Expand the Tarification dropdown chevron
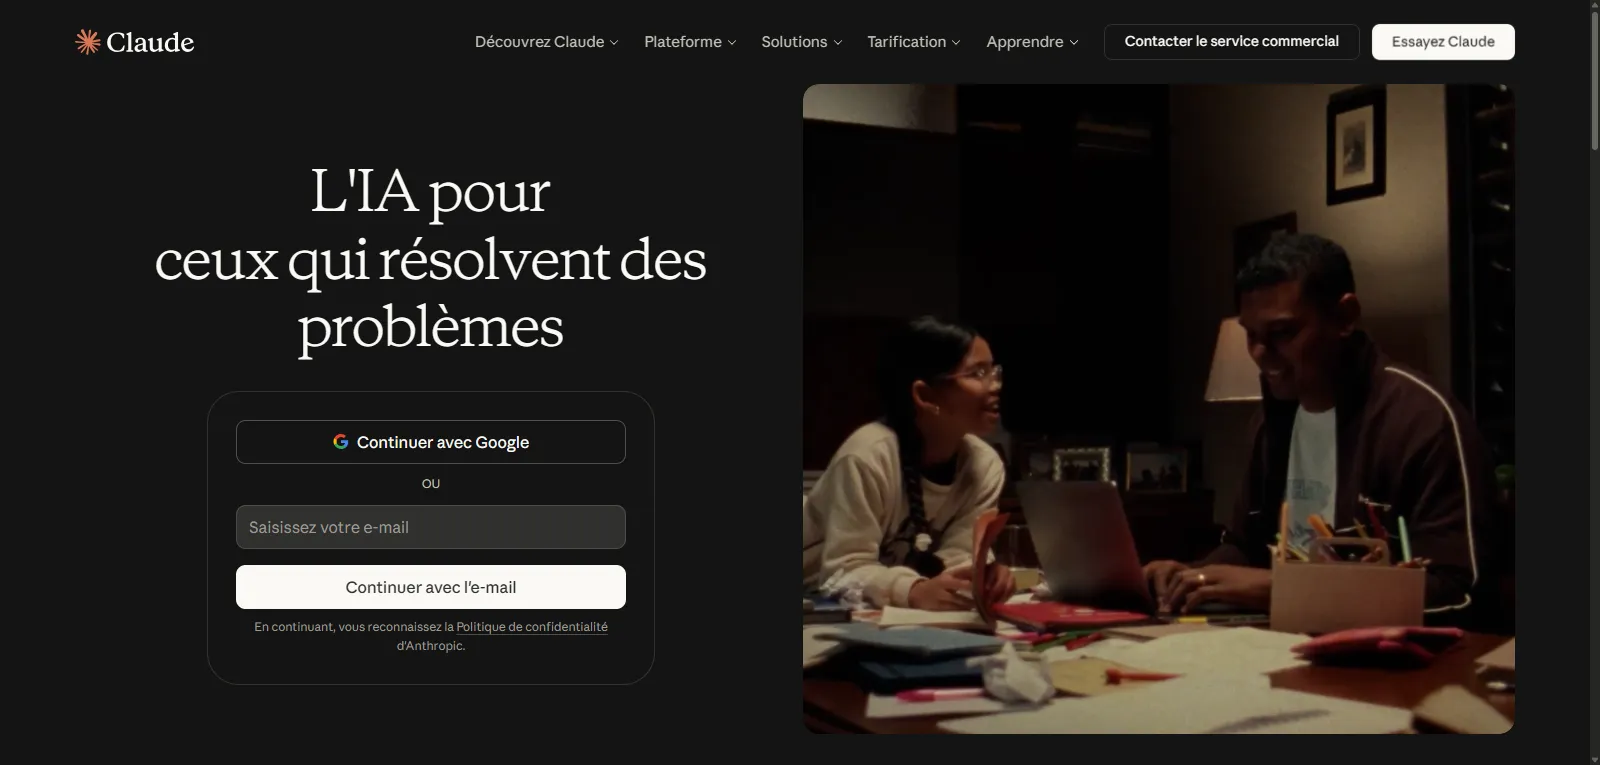Viewport: 1600px width, 765px height. 956,42
